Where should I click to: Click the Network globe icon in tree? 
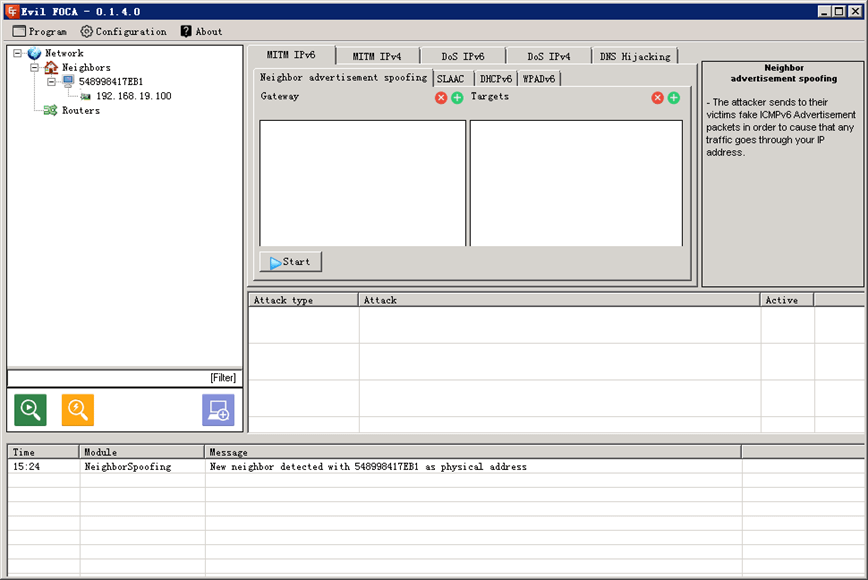pos(34,53)
